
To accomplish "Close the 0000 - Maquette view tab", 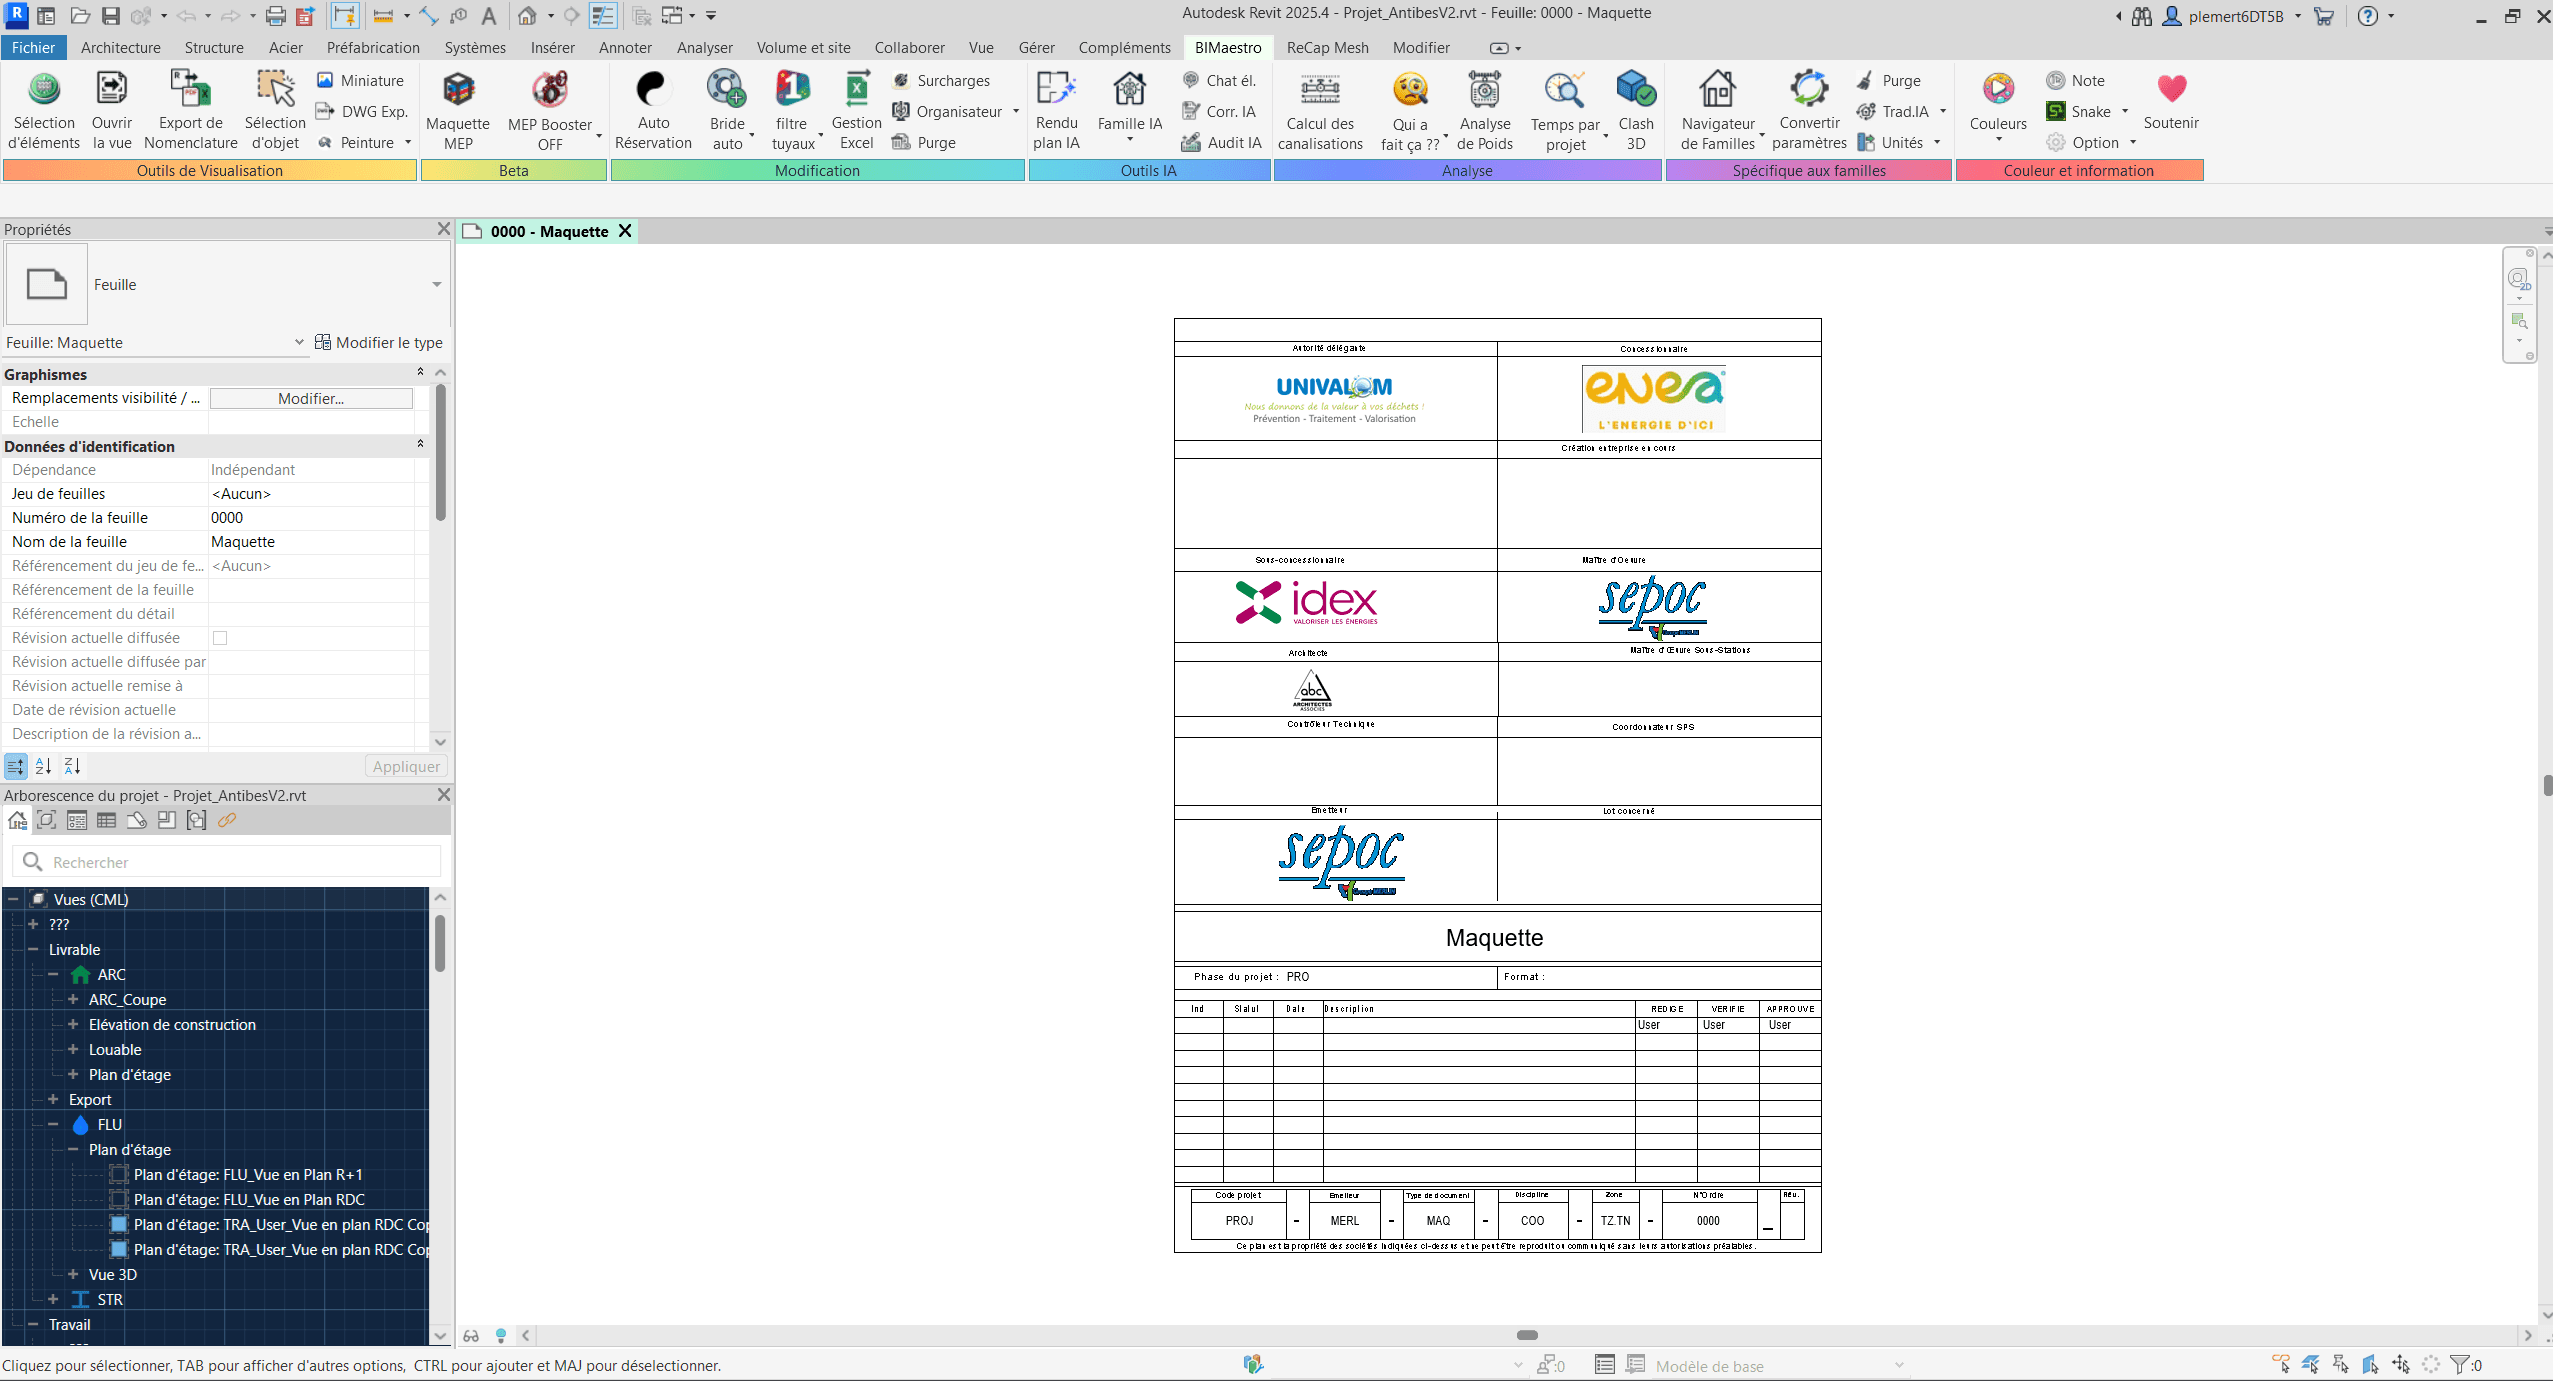I will tap(625, 231).
